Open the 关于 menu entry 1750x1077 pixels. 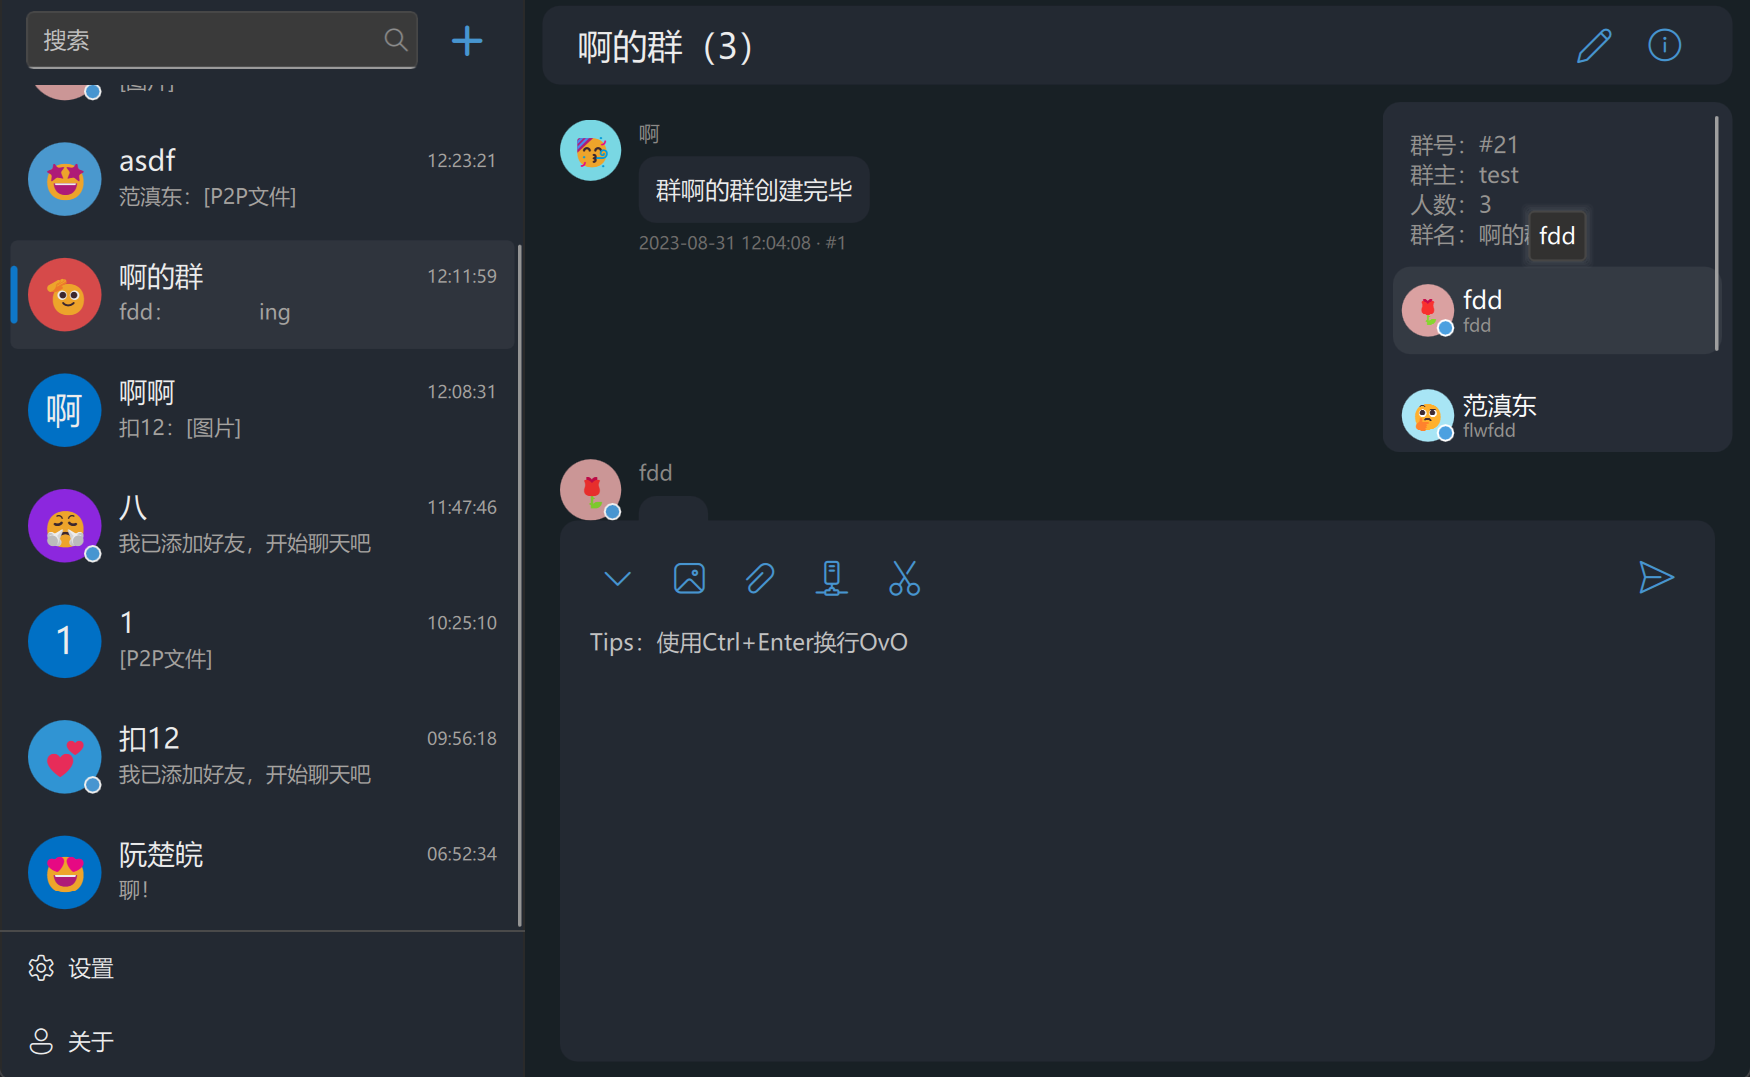pyautogui.click(x=90, y=1041)
